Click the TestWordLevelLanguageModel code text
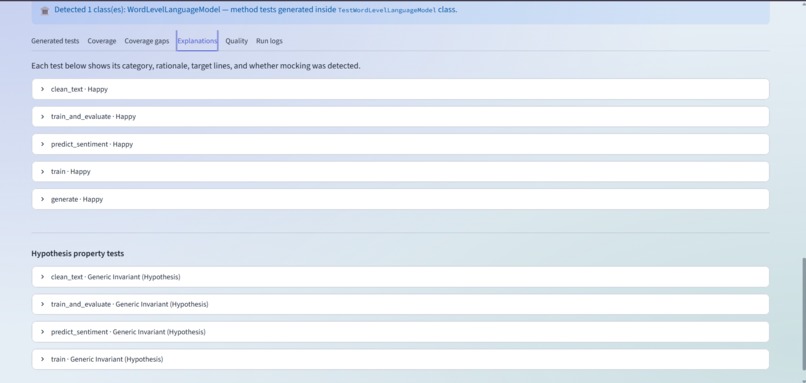 pyautogui.click(x=387, y=10)
